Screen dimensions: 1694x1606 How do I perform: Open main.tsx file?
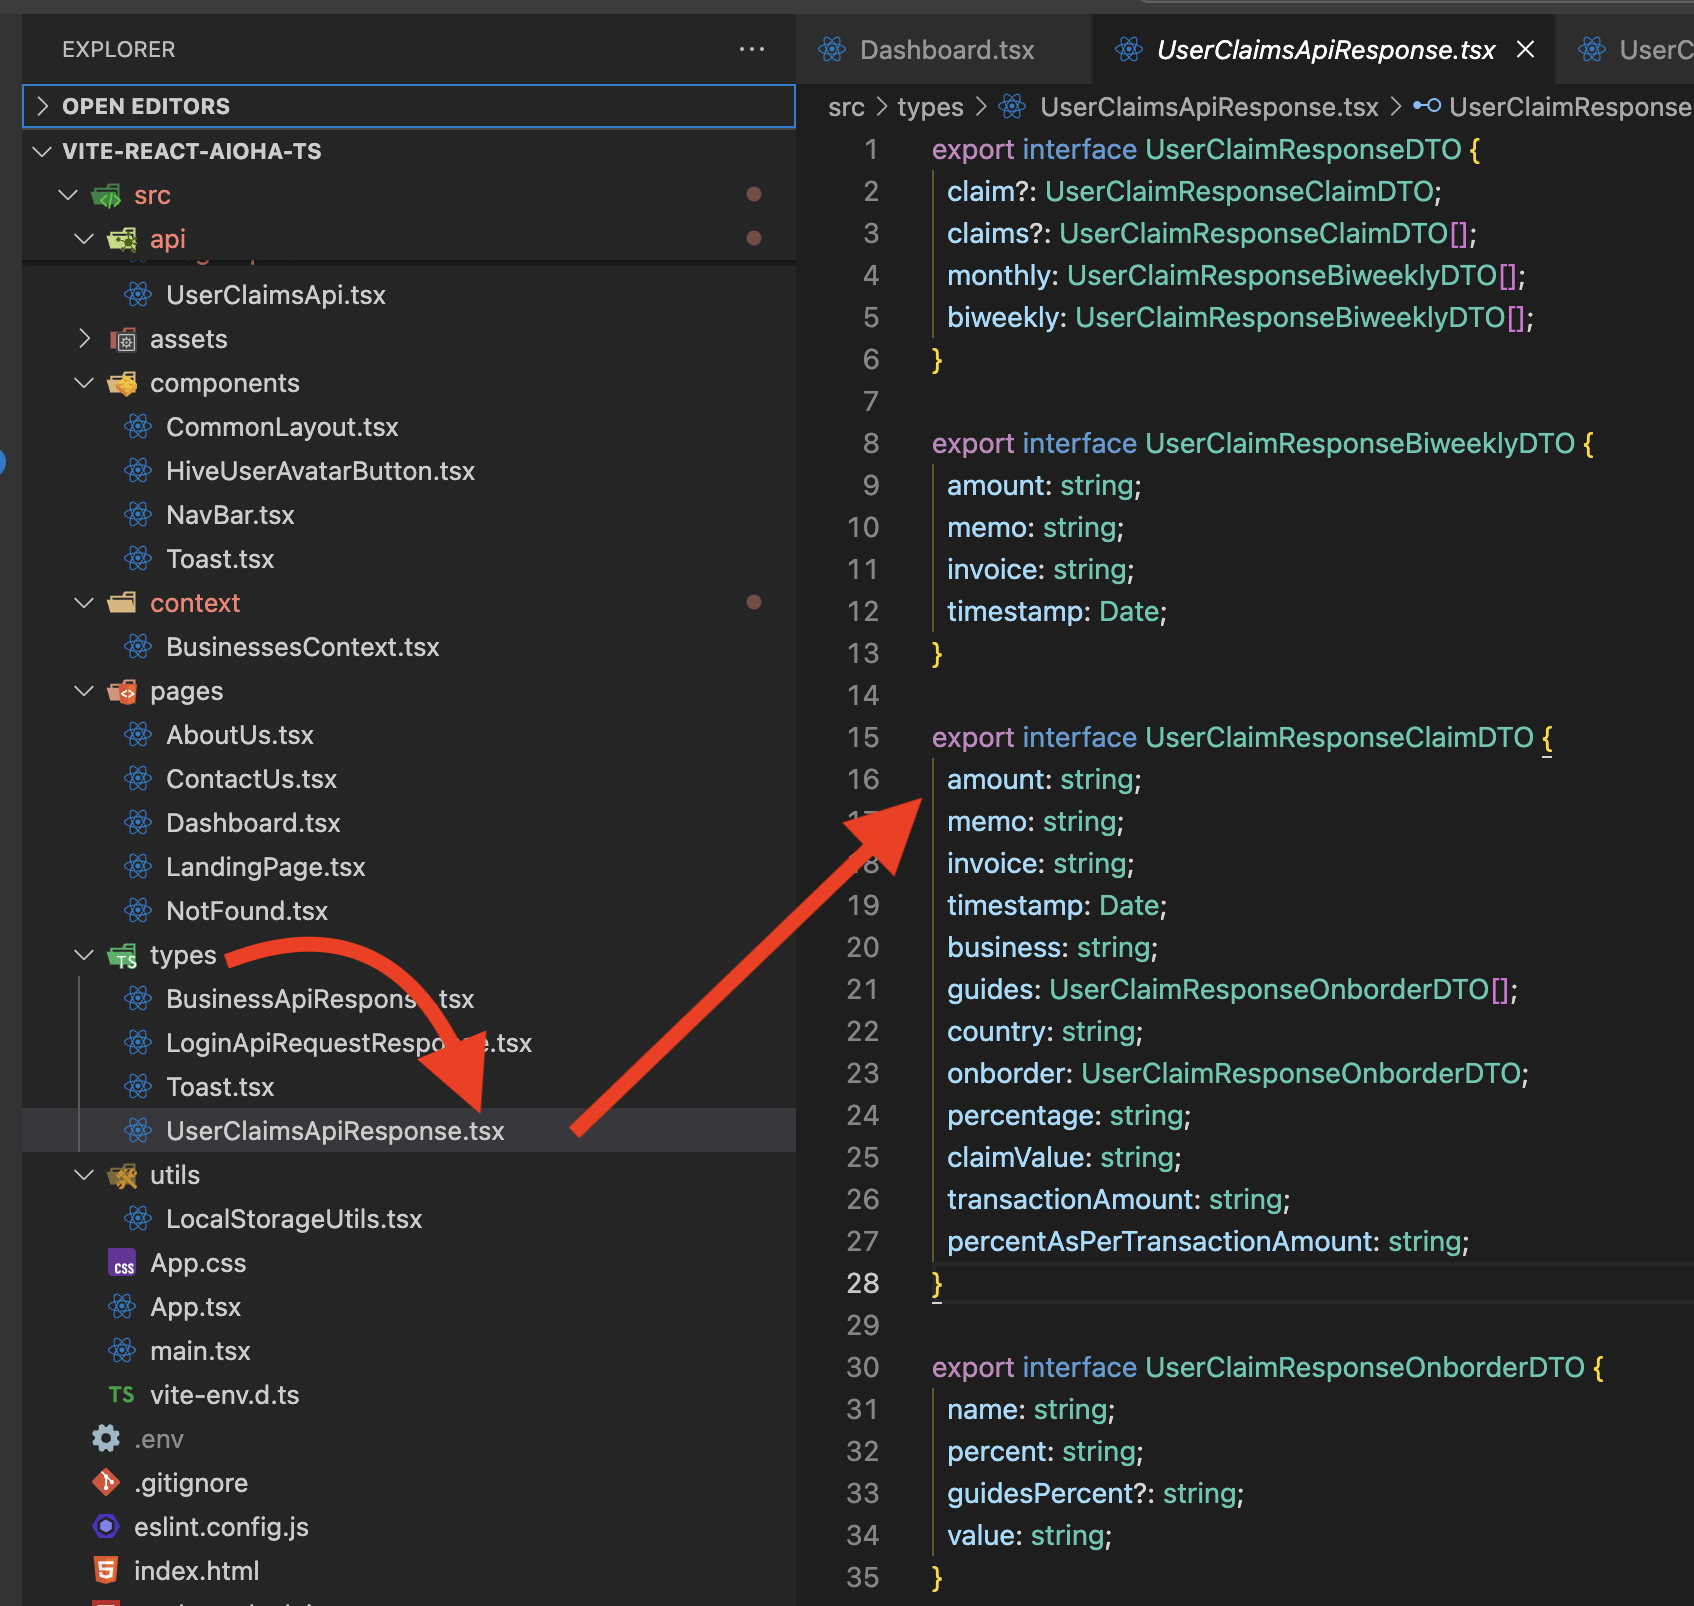[x=200, y=1351]
